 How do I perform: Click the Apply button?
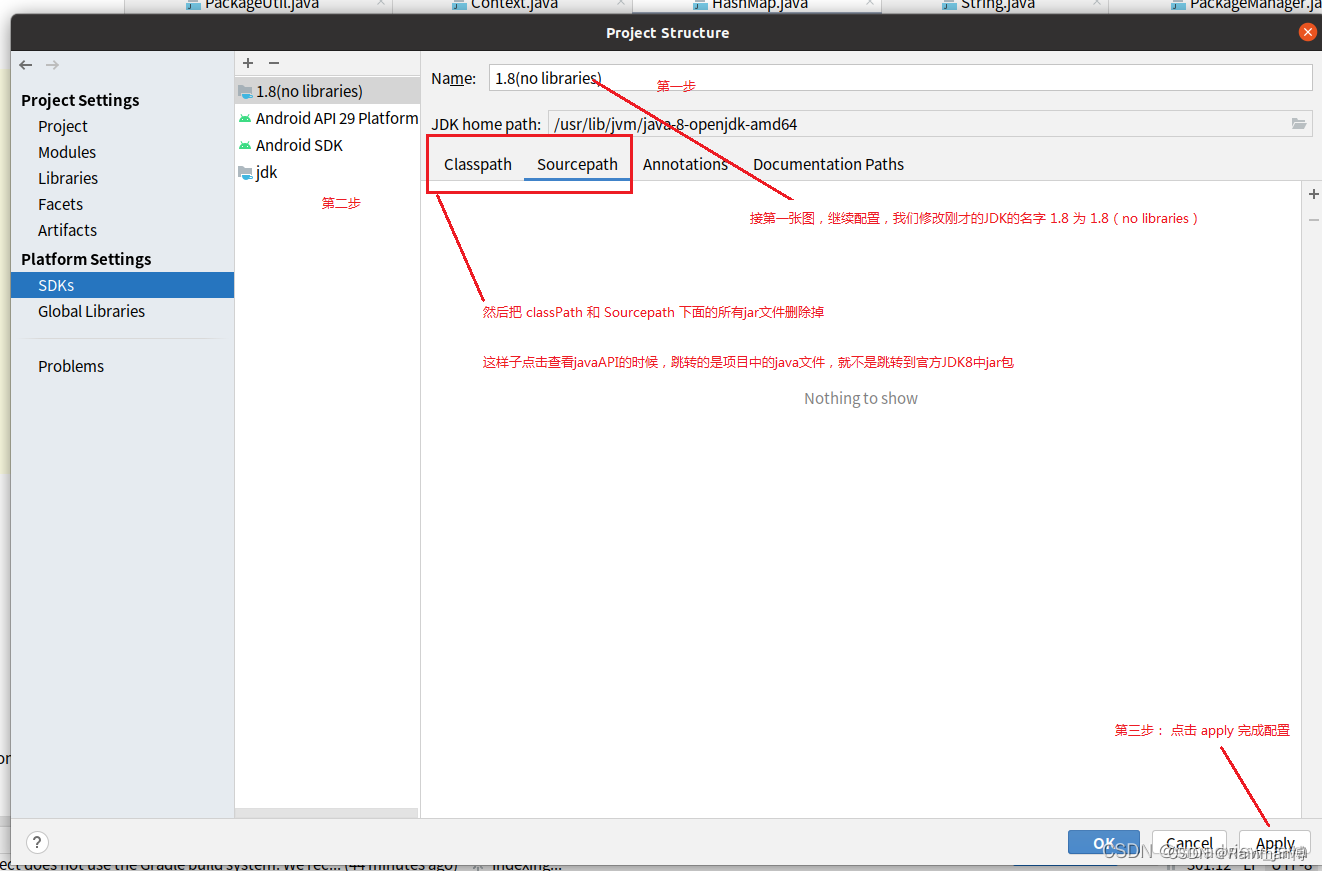point(1275,843)
